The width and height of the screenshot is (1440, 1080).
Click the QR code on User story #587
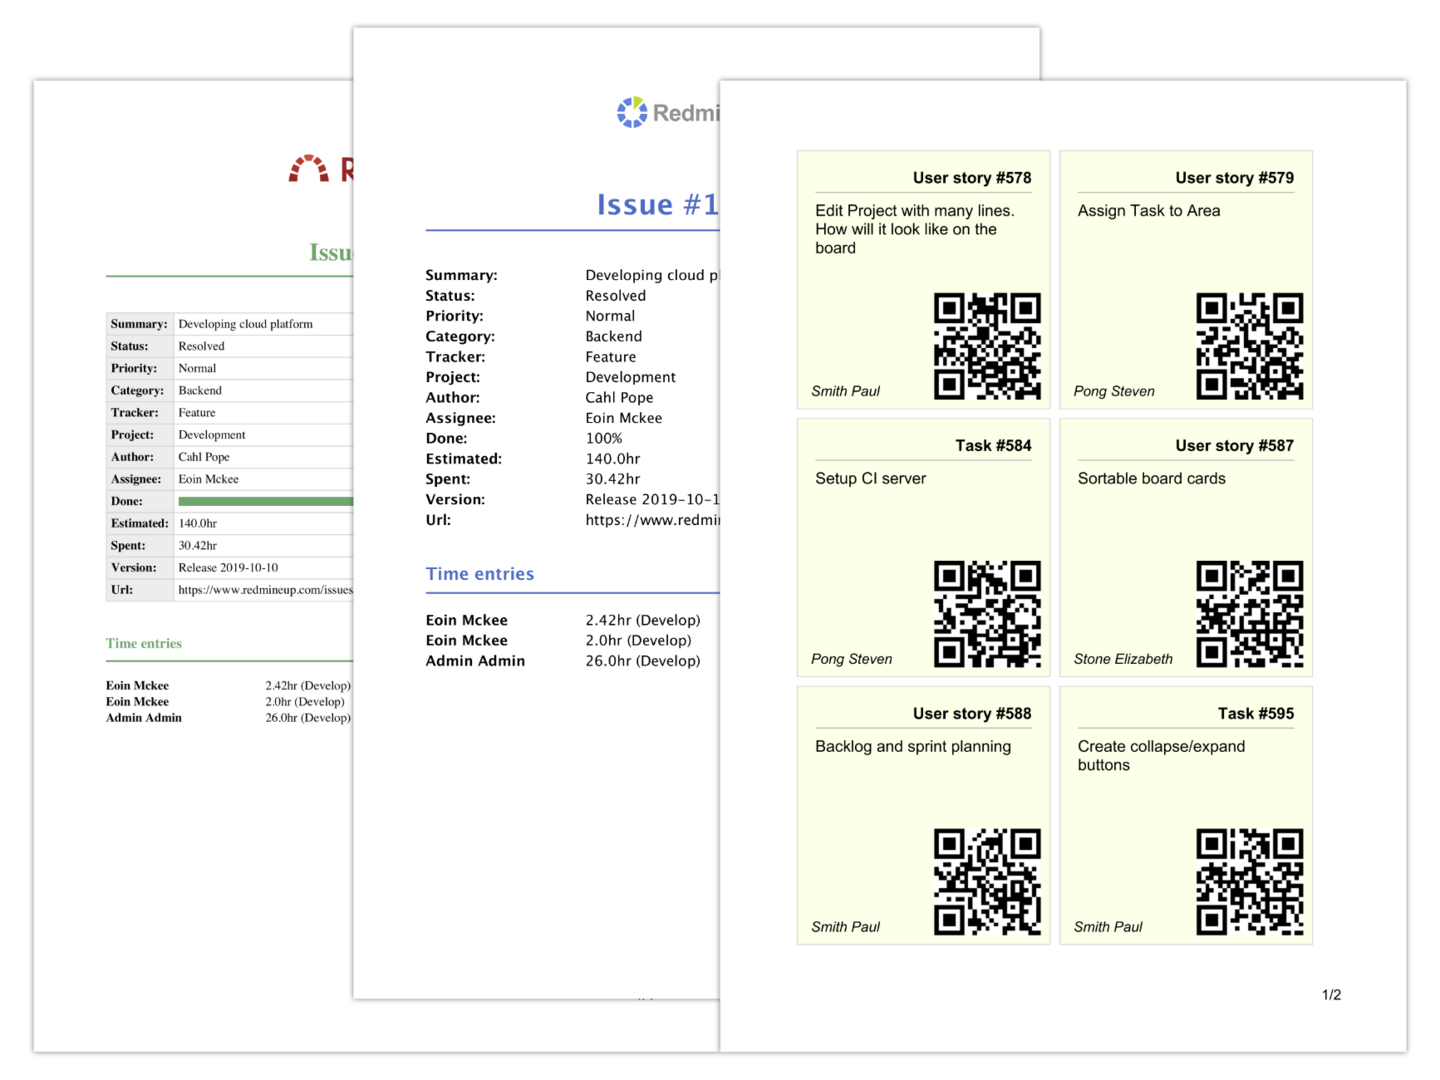[1249, 614]
